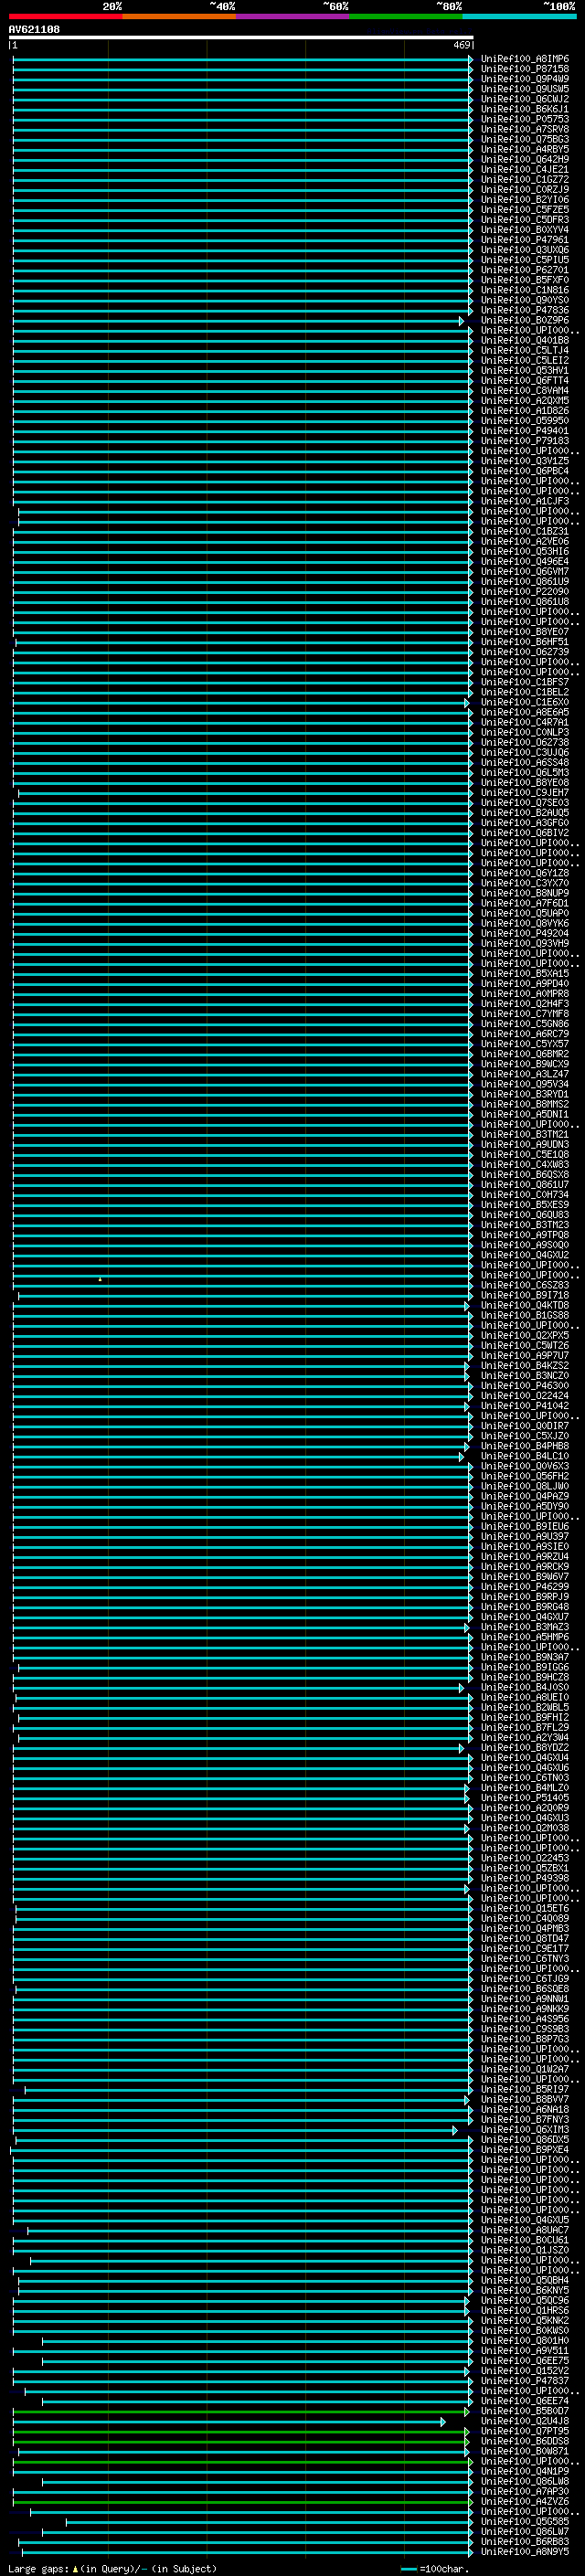Select the UniRef100_Q2H4F3 label
The image size is (585, 2576).
pos(525,1003)
